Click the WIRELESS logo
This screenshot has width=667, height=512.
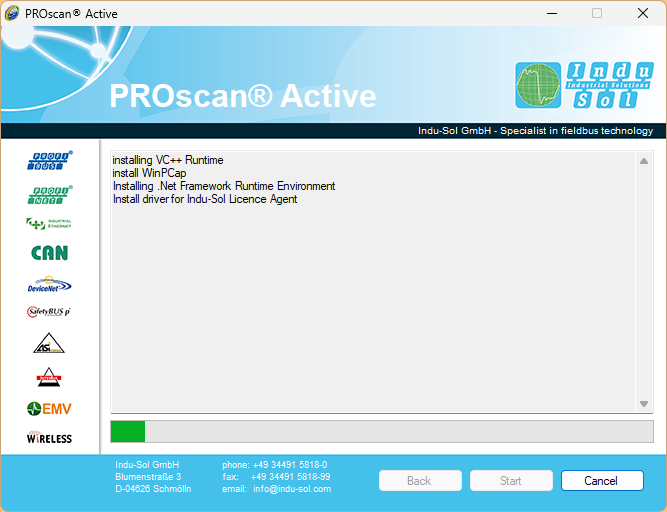(49, 438)
